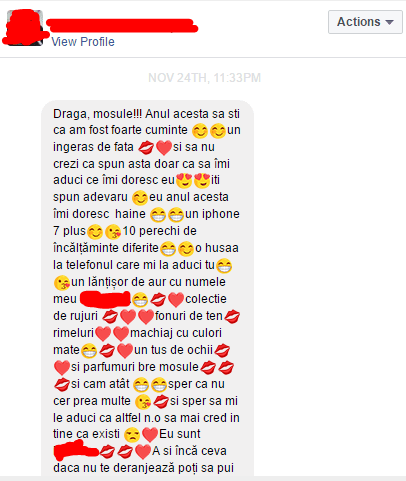This screenshot has height=481, width=406.
Task: Click the arrow beside the Actions label
Action: 389,22
